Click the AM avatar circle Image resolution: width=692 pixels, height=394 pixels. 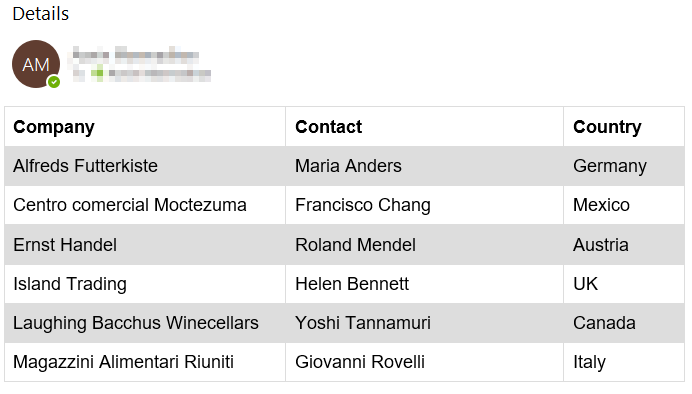36,64
